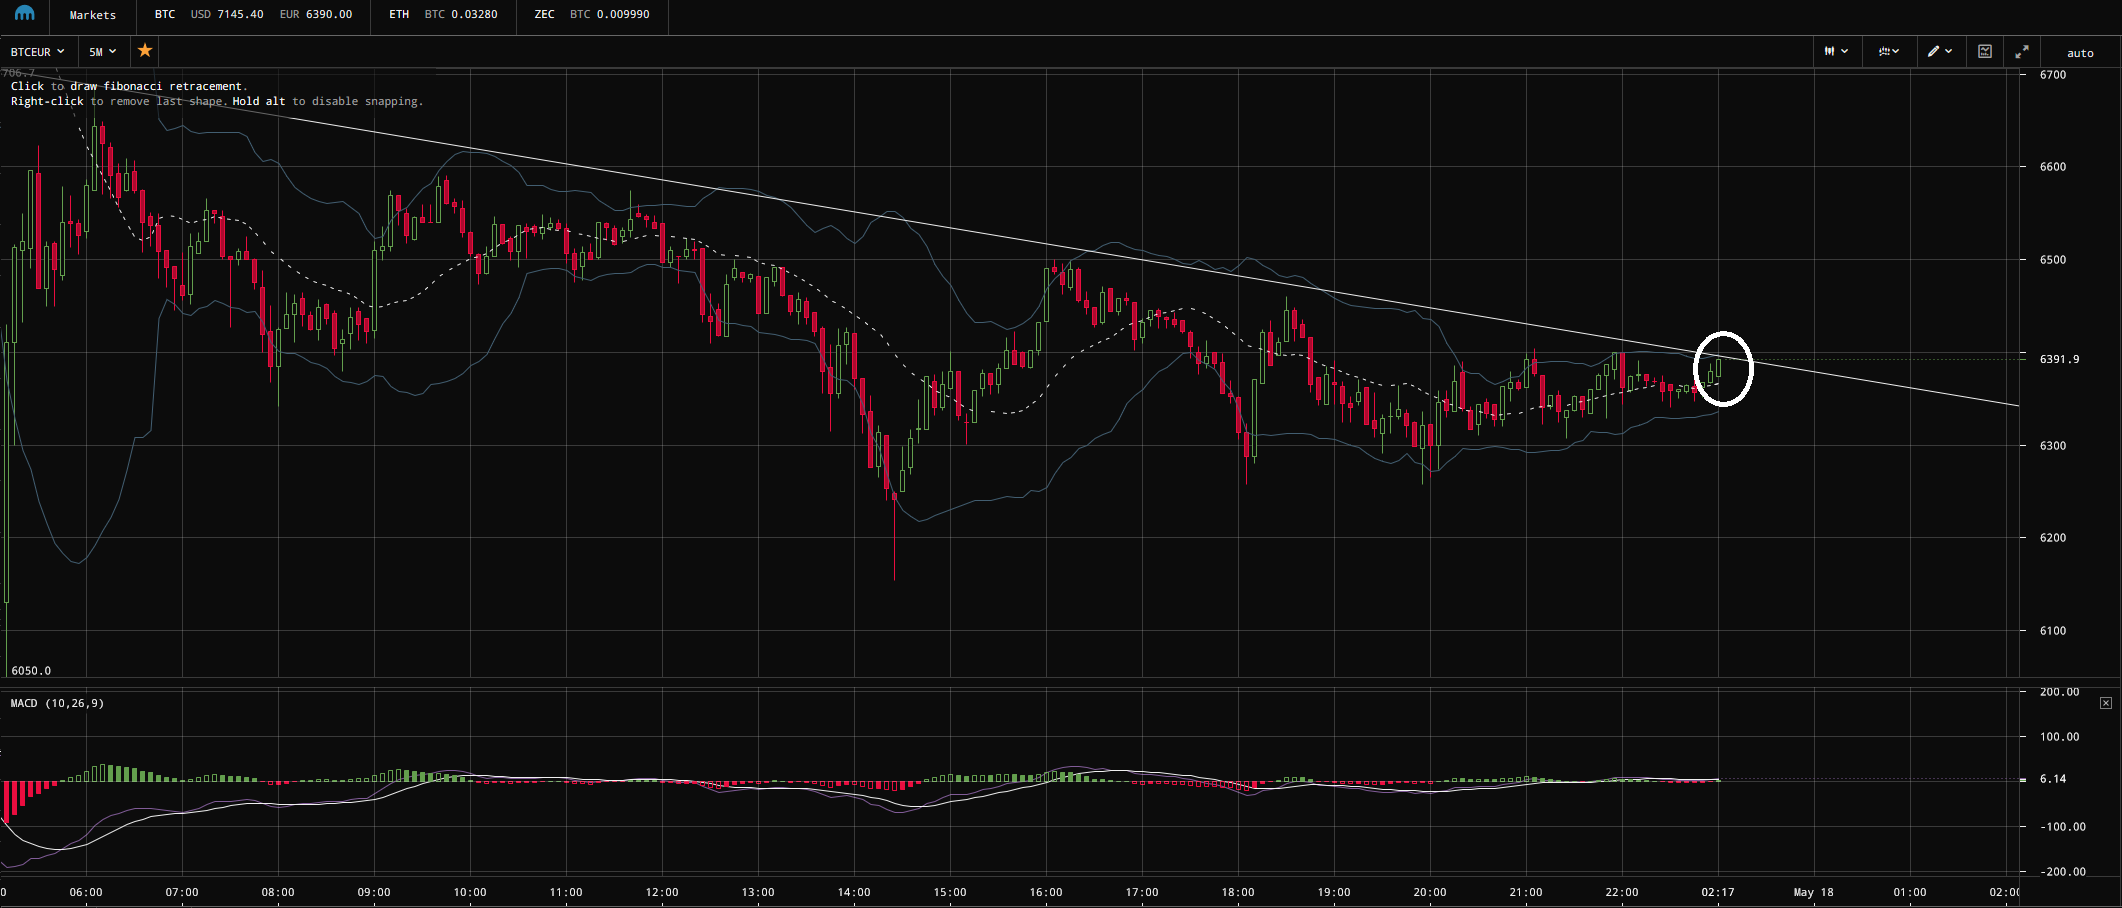Open the 5M timeframe dropdown
The width and height of the screenshot is (2122, 908).
102,52
